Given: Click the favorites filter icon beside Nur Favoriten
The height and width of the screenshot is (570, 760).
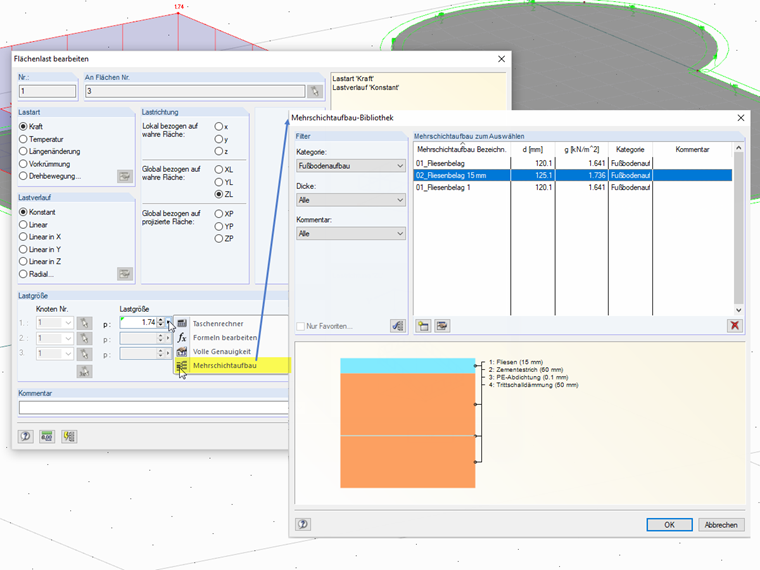Looking at the screenshot, I should (x=397, y=326).
